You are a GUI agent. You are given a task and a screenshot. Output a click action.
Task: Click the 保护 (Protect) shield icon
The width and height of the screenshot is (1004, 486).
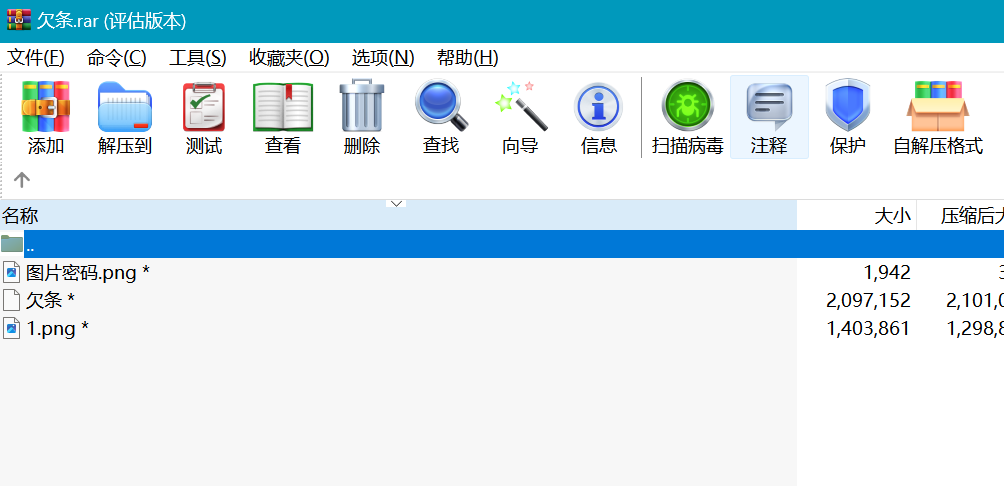click(848, 106)
